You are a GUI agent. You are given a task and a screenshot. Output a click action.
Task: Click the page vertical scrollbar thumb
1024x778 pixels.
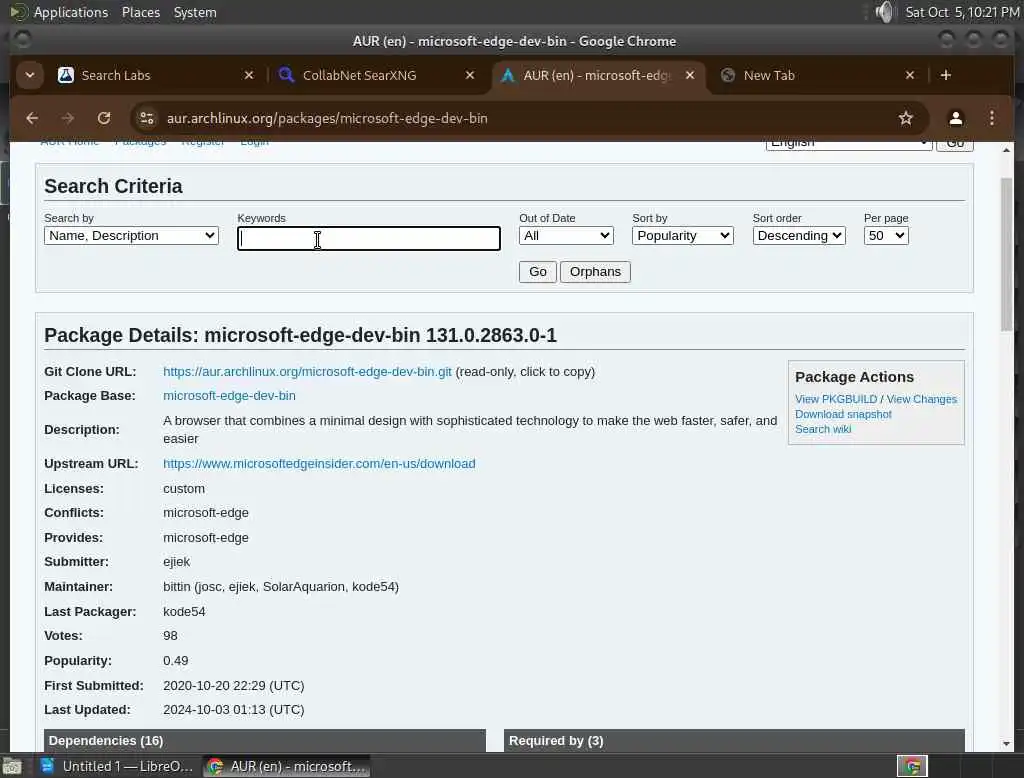[x=1006, y=255]
